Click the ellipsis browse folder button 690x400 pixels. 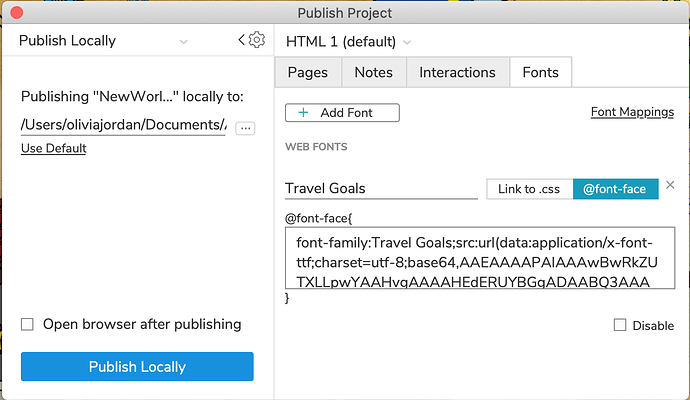point(245,128)
